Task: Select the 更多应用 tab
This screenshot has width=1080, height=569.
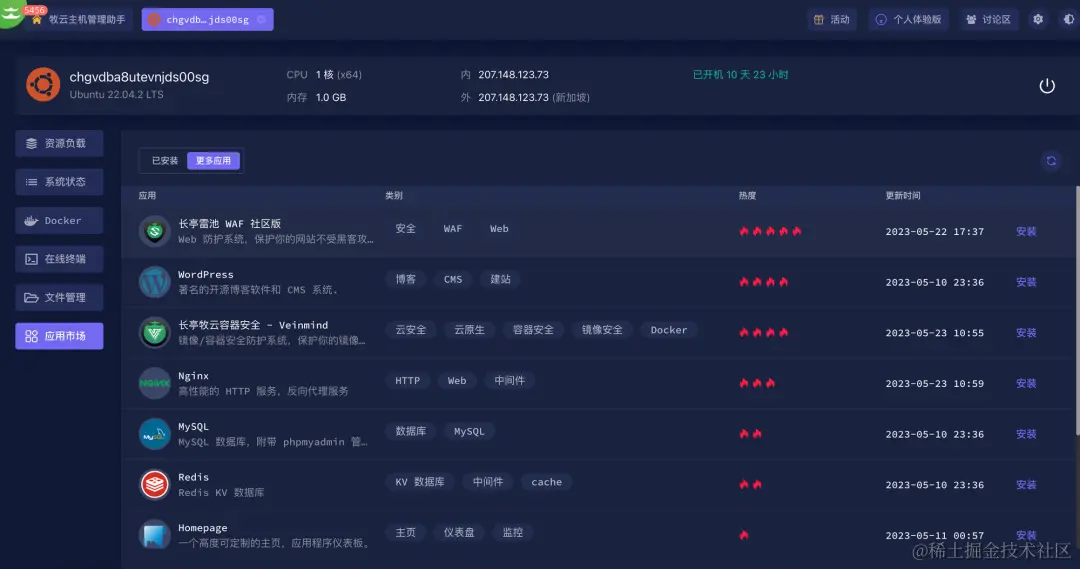Action: [x=214, y=161]
